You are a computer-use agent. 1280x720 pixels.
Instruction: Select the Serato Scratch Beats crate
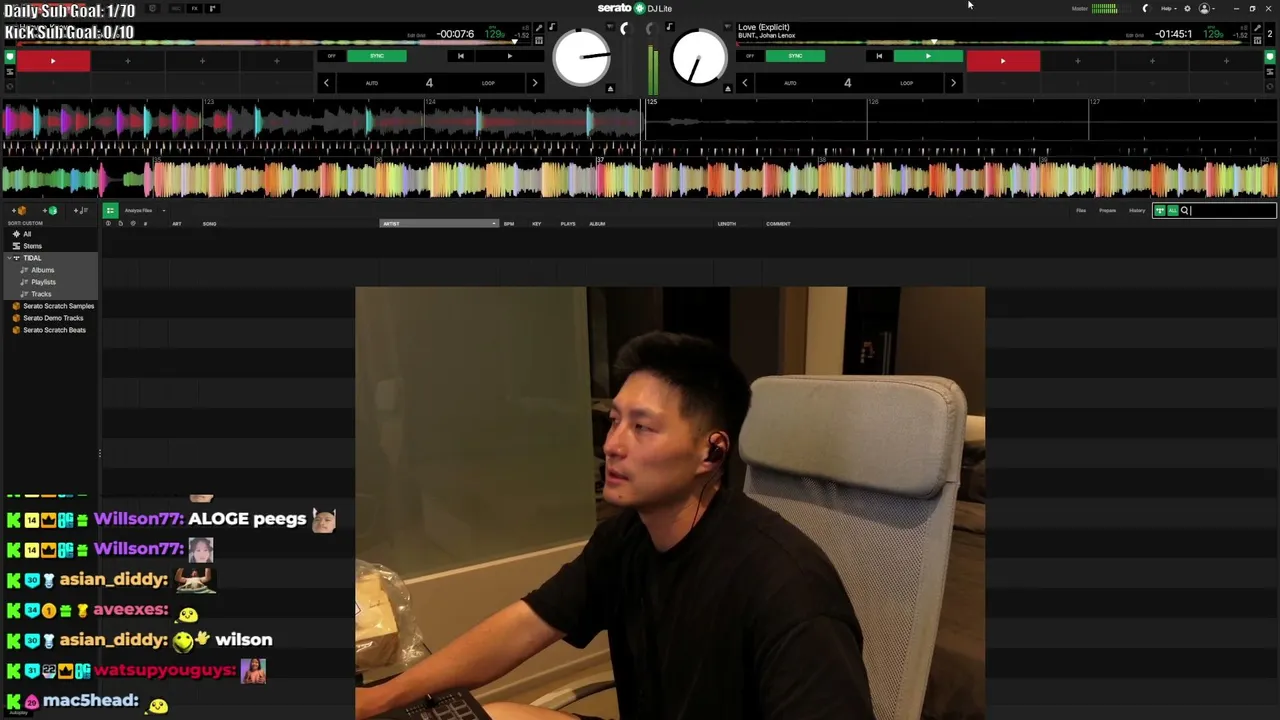[x=54, y=330]
